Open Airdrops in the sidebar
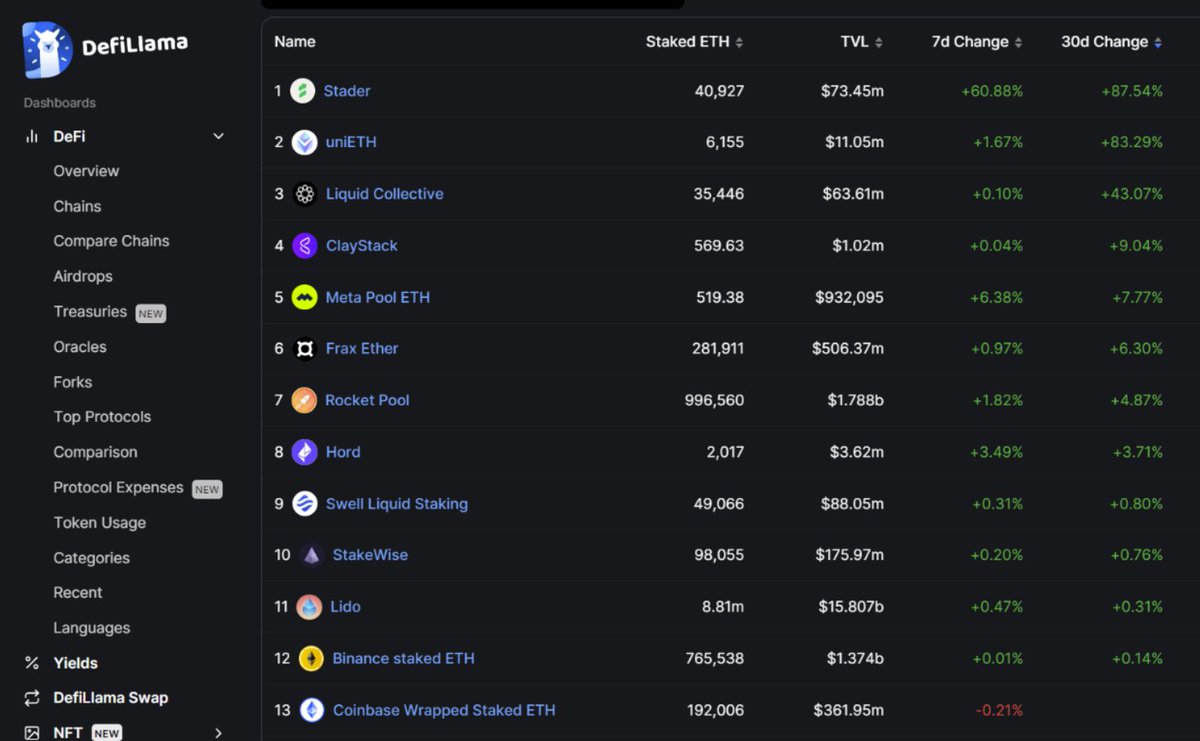Viewport: 1200px width, 741px height. click(83, 276)
